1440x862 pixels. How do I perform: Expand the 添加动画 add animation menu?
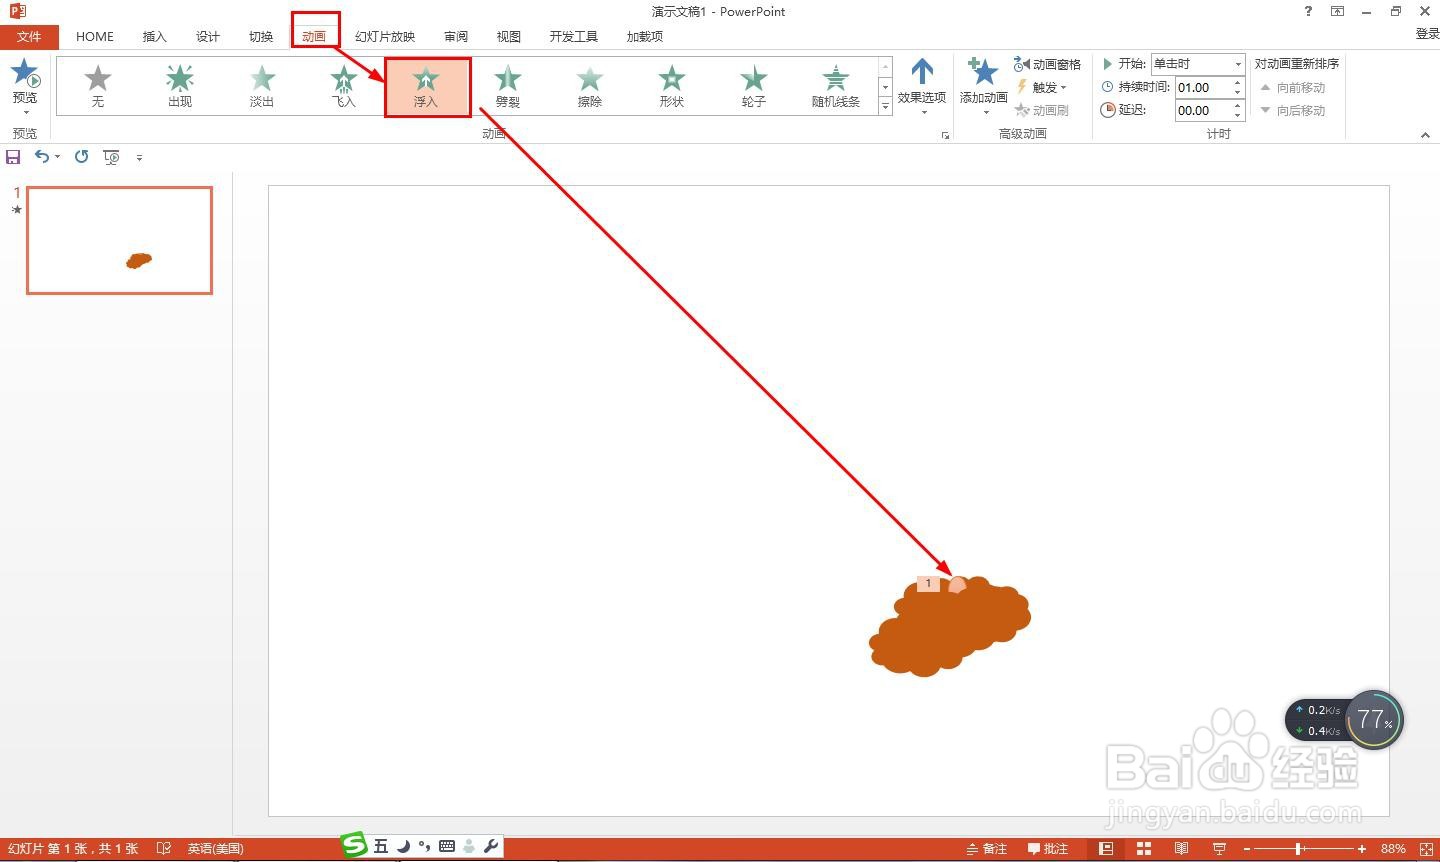(984, 86)
